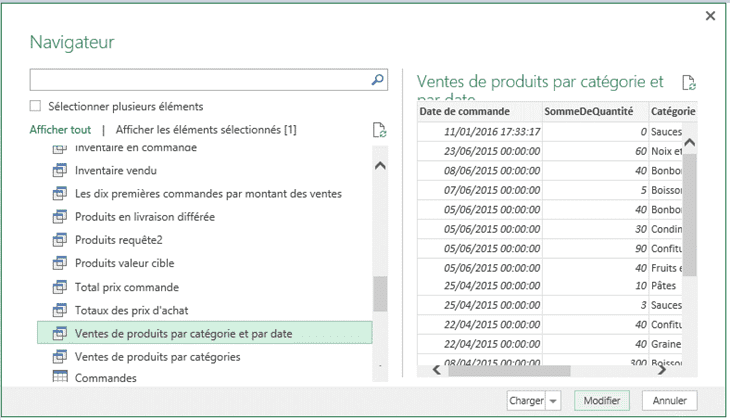Switch to the Afficher tout view
Screen dimensions: 730x420
click(x=60, y=130)
